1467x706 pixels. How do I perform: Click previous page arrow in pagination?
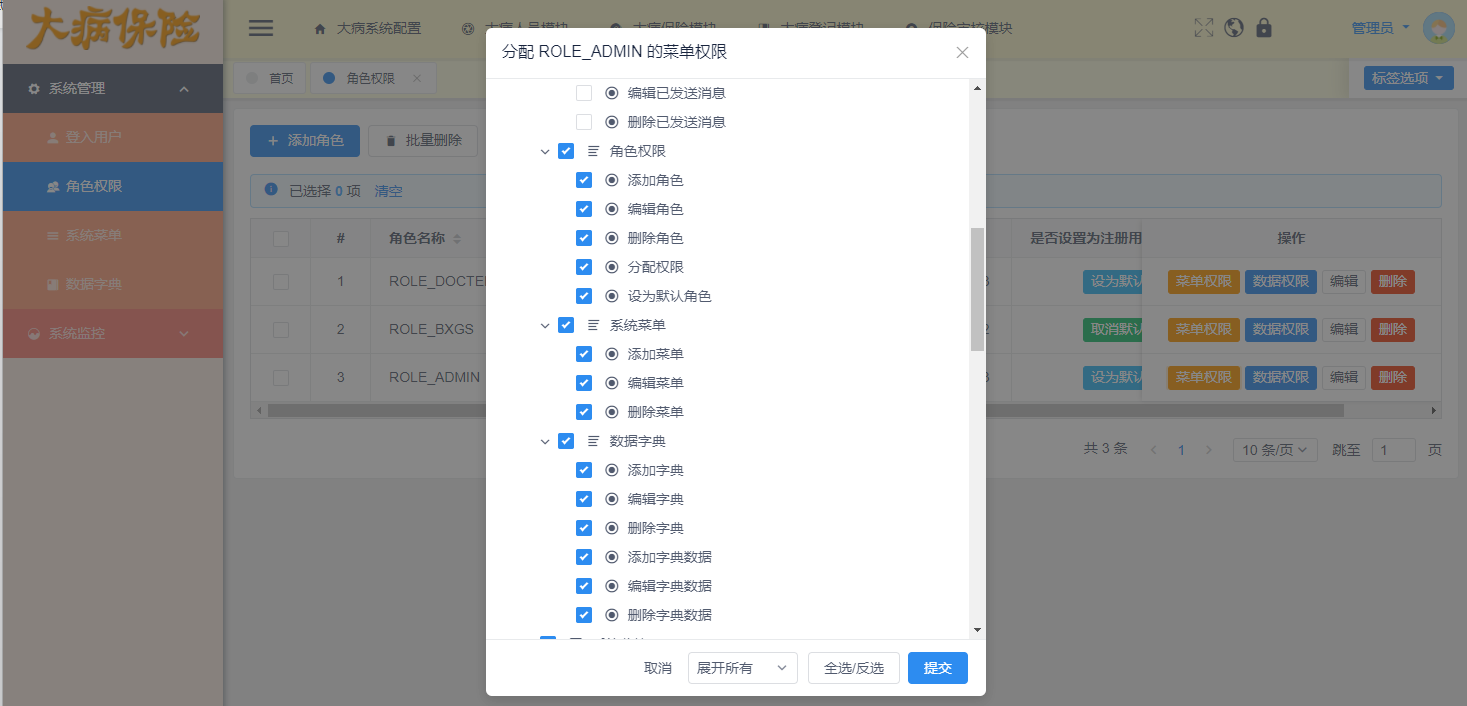click(1154, 450)
